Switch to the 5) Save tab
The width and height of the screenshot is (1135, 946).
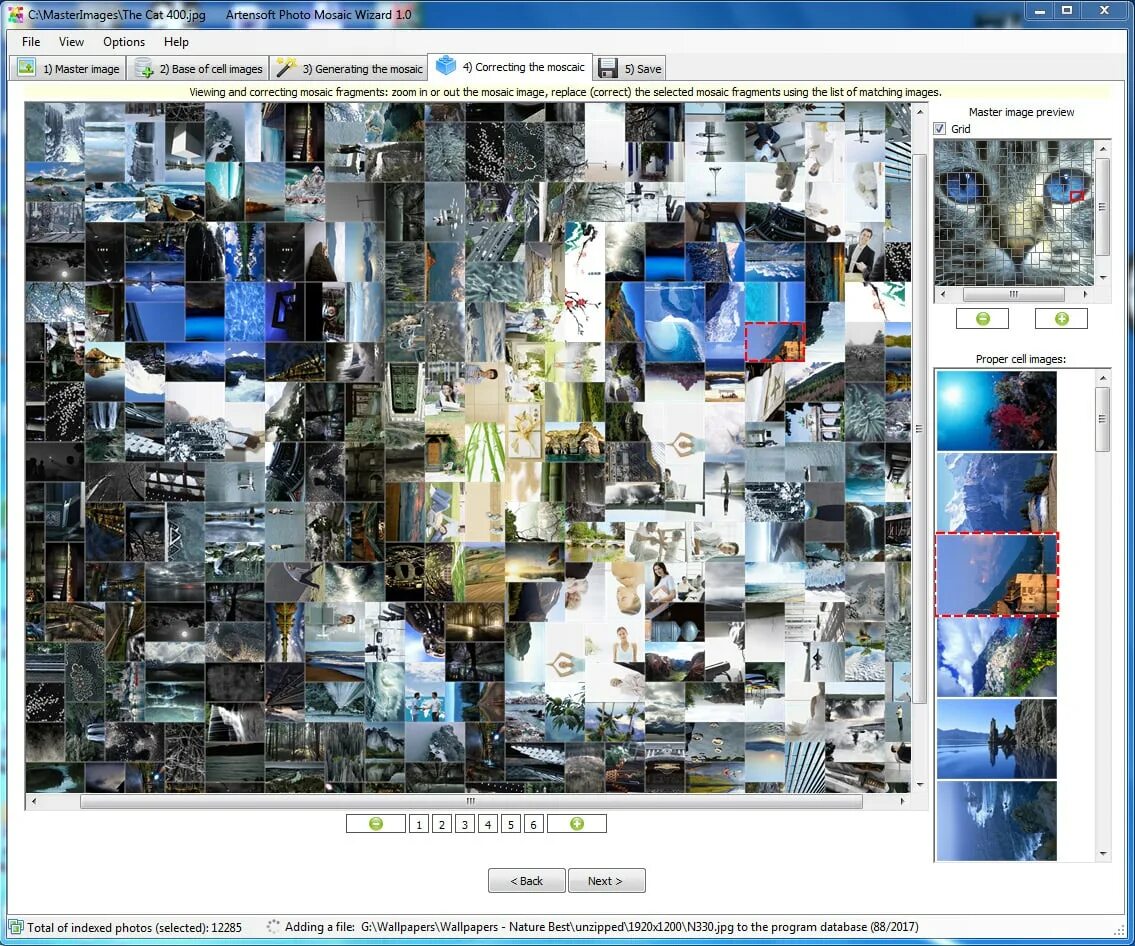click(628, 69)
